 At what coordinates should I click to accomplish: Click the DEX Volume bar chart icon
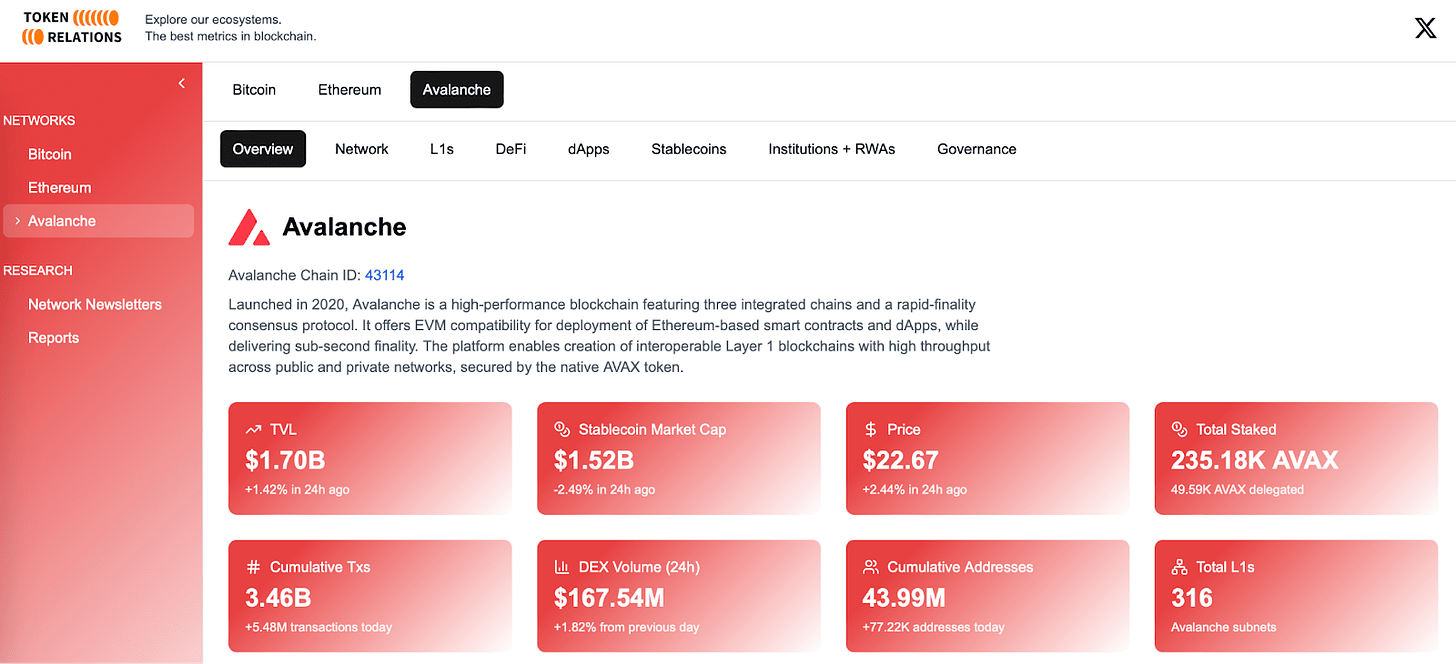pos(562,567)
